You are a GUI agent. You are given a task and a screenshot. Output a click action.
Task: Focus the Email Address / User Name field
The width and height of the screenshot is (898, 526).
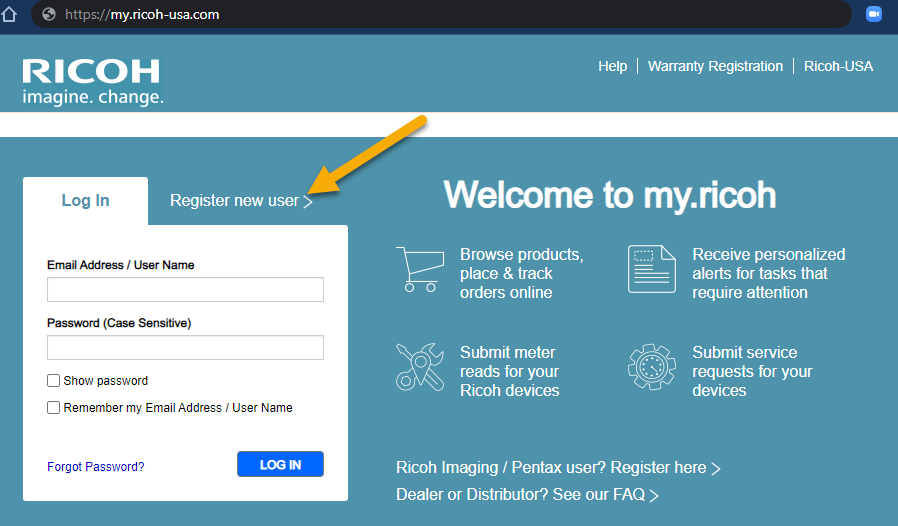(185, 289)
